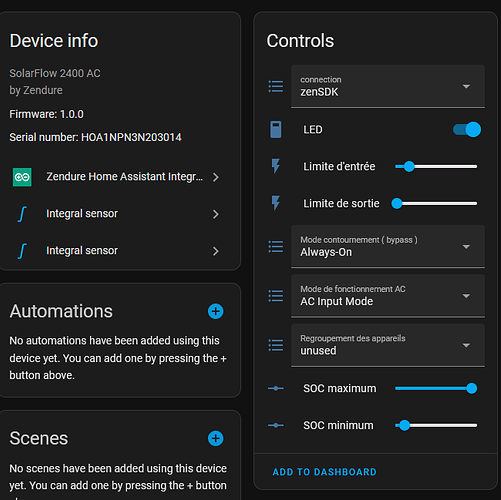Image resolution: width=501 pixels, height=500 pixels.
Task: Click the list icon beside connection dropdown
Action: pyautogui.click(x=276, y=86)
